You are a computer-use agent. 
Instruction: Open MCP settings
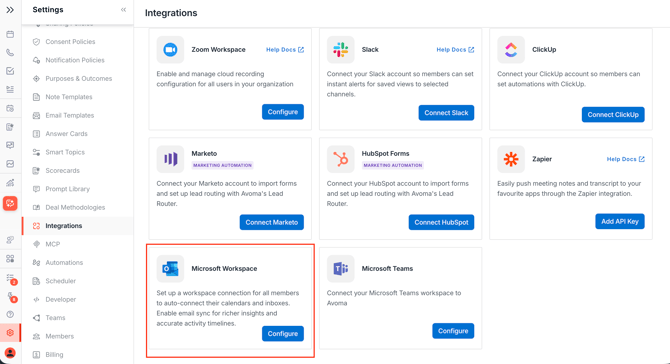pyautogui.click(x=53, y=244)
